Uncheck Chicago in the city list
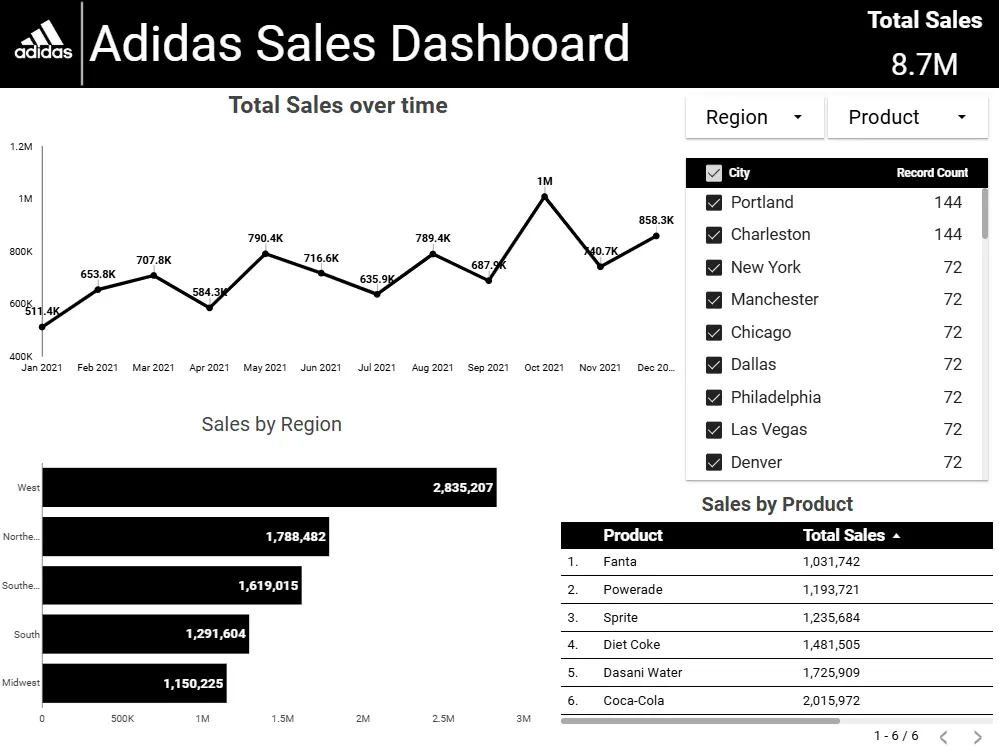 tap(714, 332)
